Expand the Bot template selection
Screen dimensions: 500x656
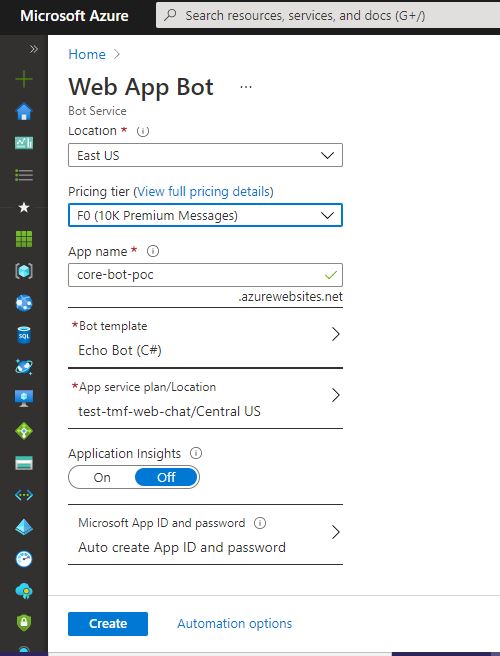coord(205,338)
